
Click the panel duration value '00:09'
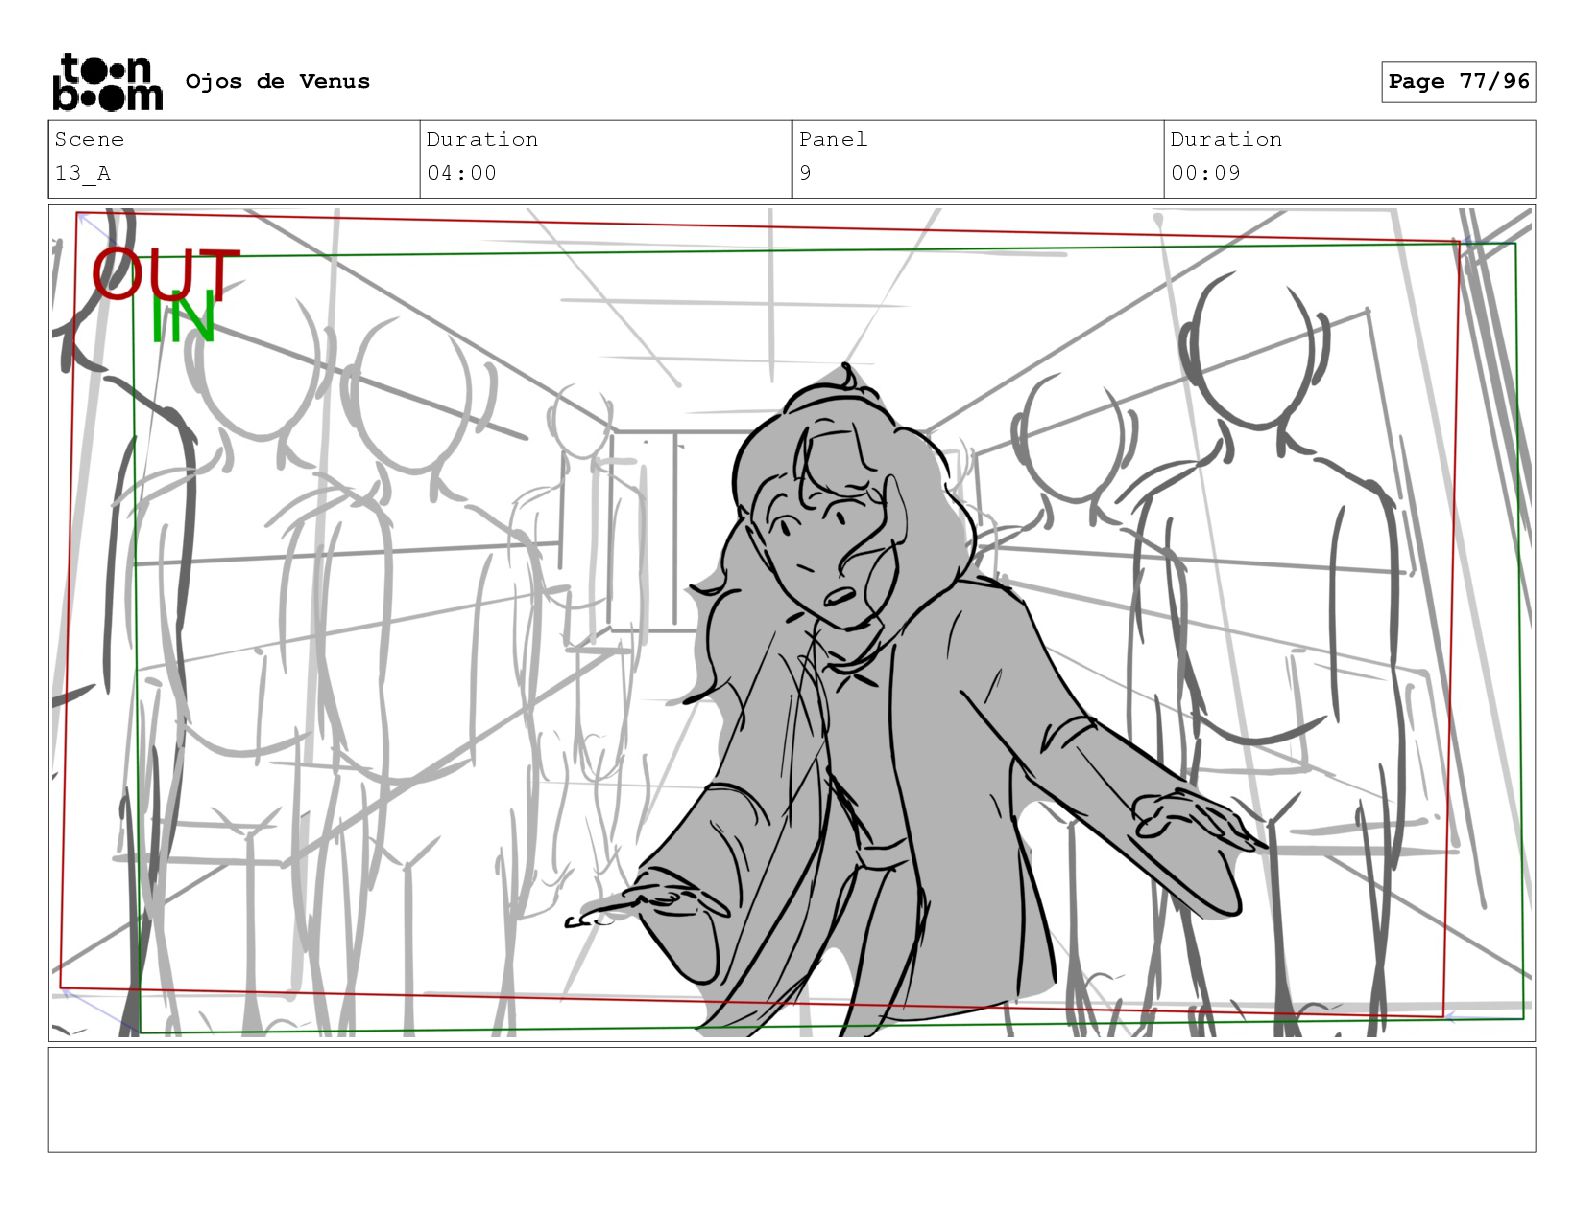[x=1206, y=173]
